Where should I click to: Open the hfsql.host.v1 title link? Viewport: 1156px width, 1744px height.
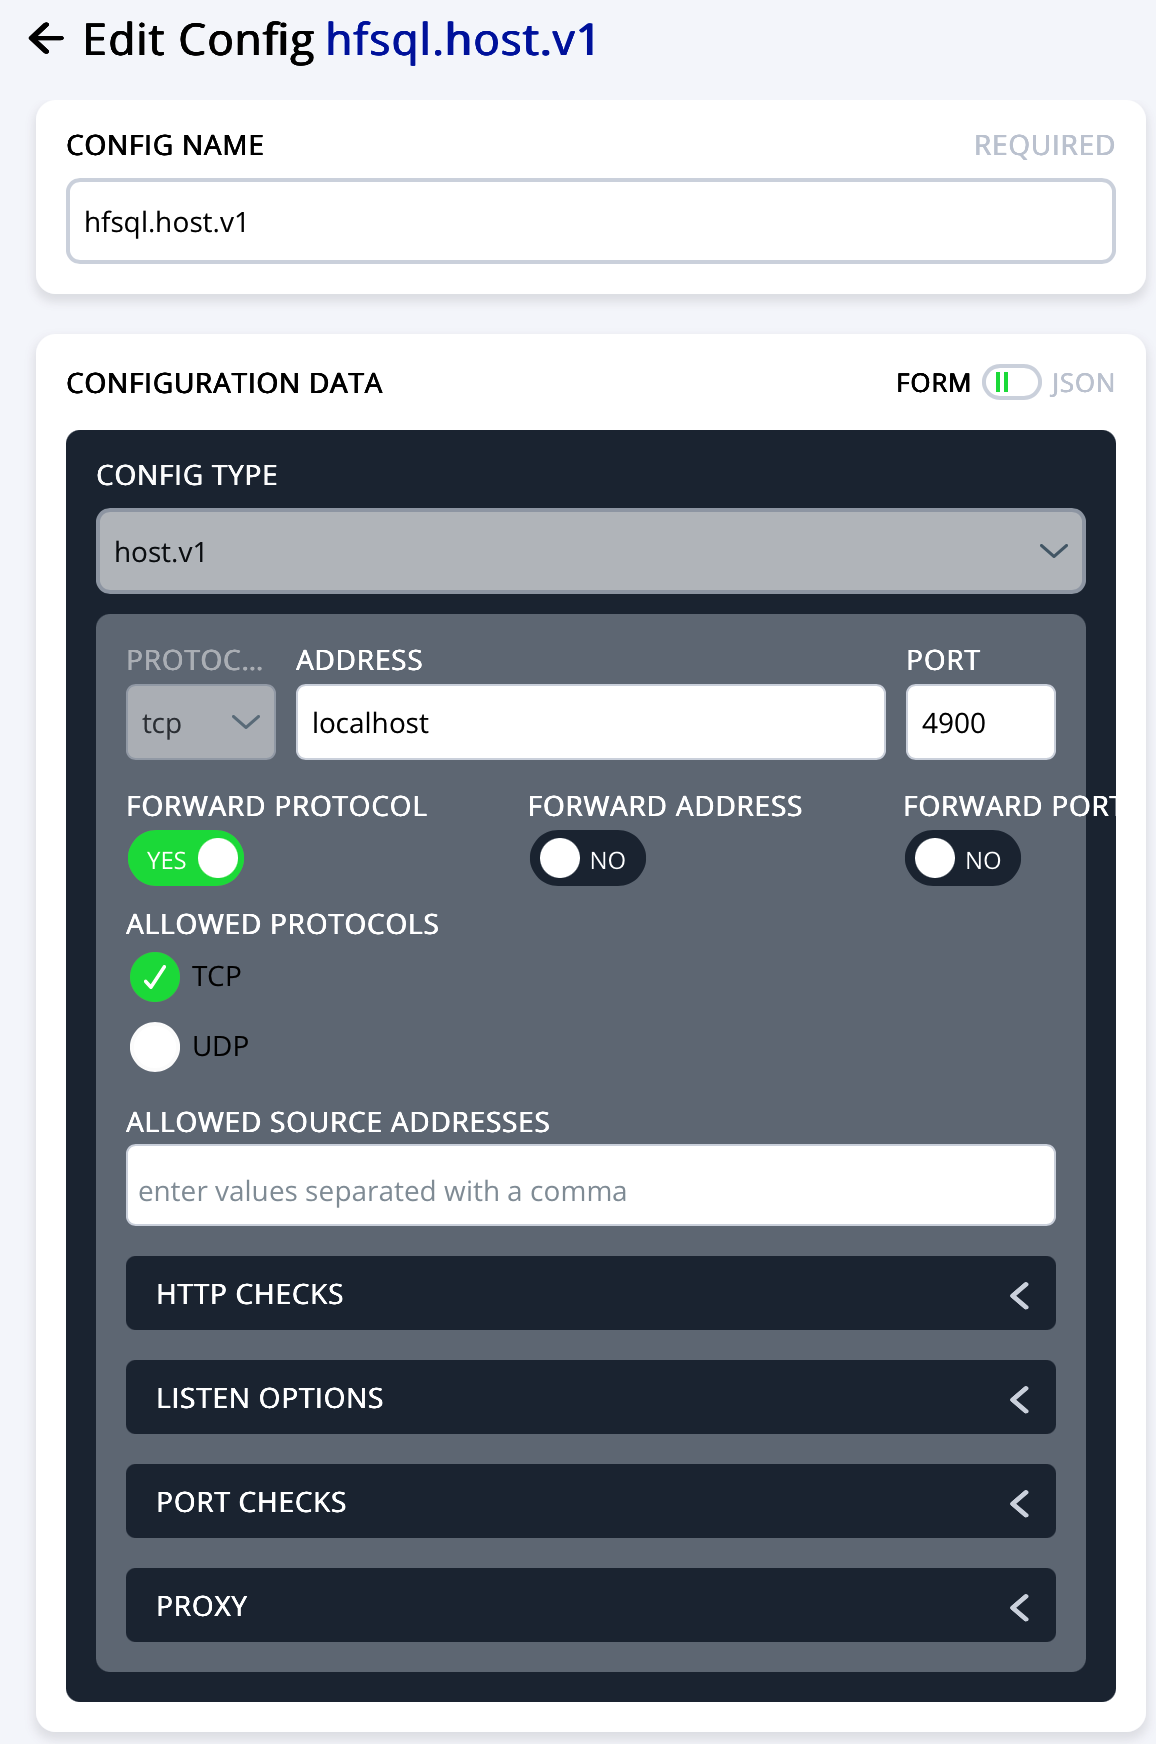pos(461,40)
